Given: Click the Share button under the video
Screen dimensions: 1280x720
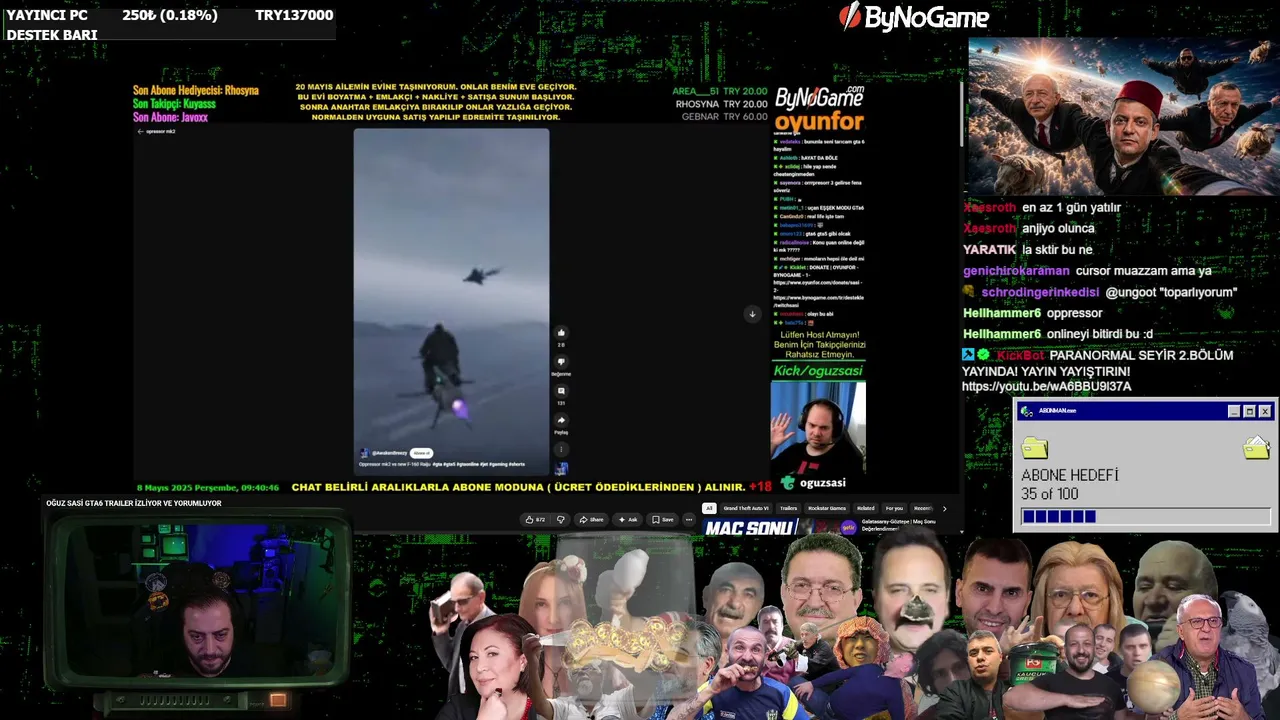Looking at the screenshot, I should 592,519.
